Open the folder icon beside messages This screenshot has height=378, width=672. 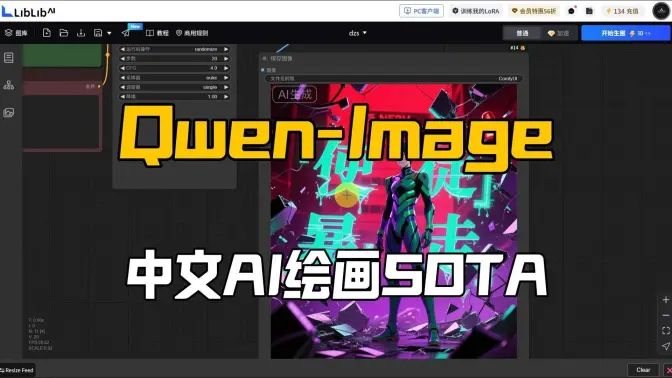(x=589, y=11)
